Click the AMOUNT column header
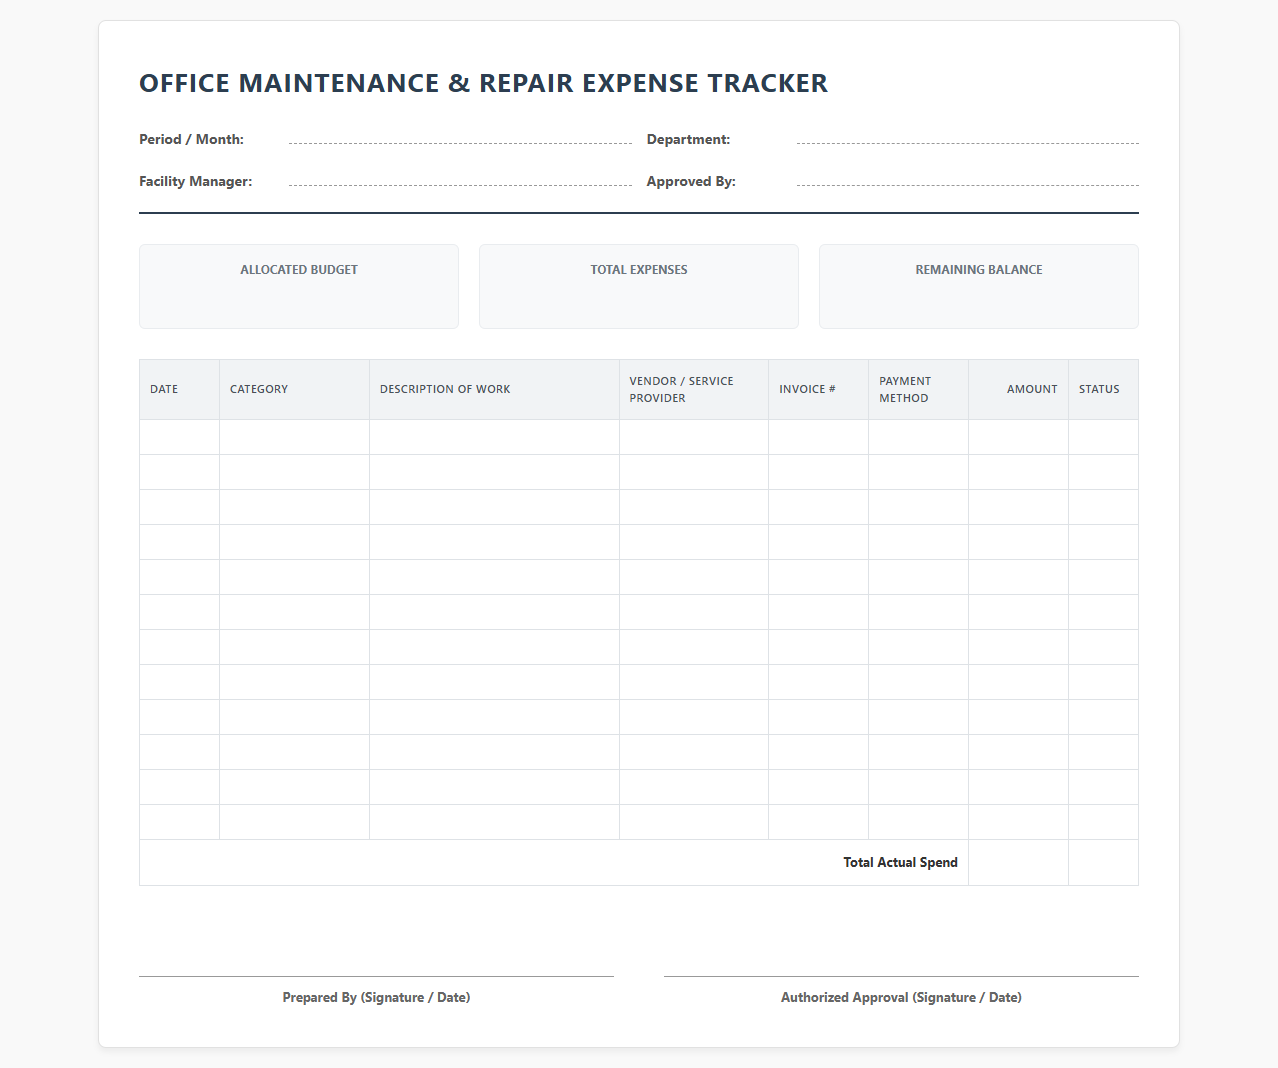The image size is (1278, 1068). (1018, 389)
